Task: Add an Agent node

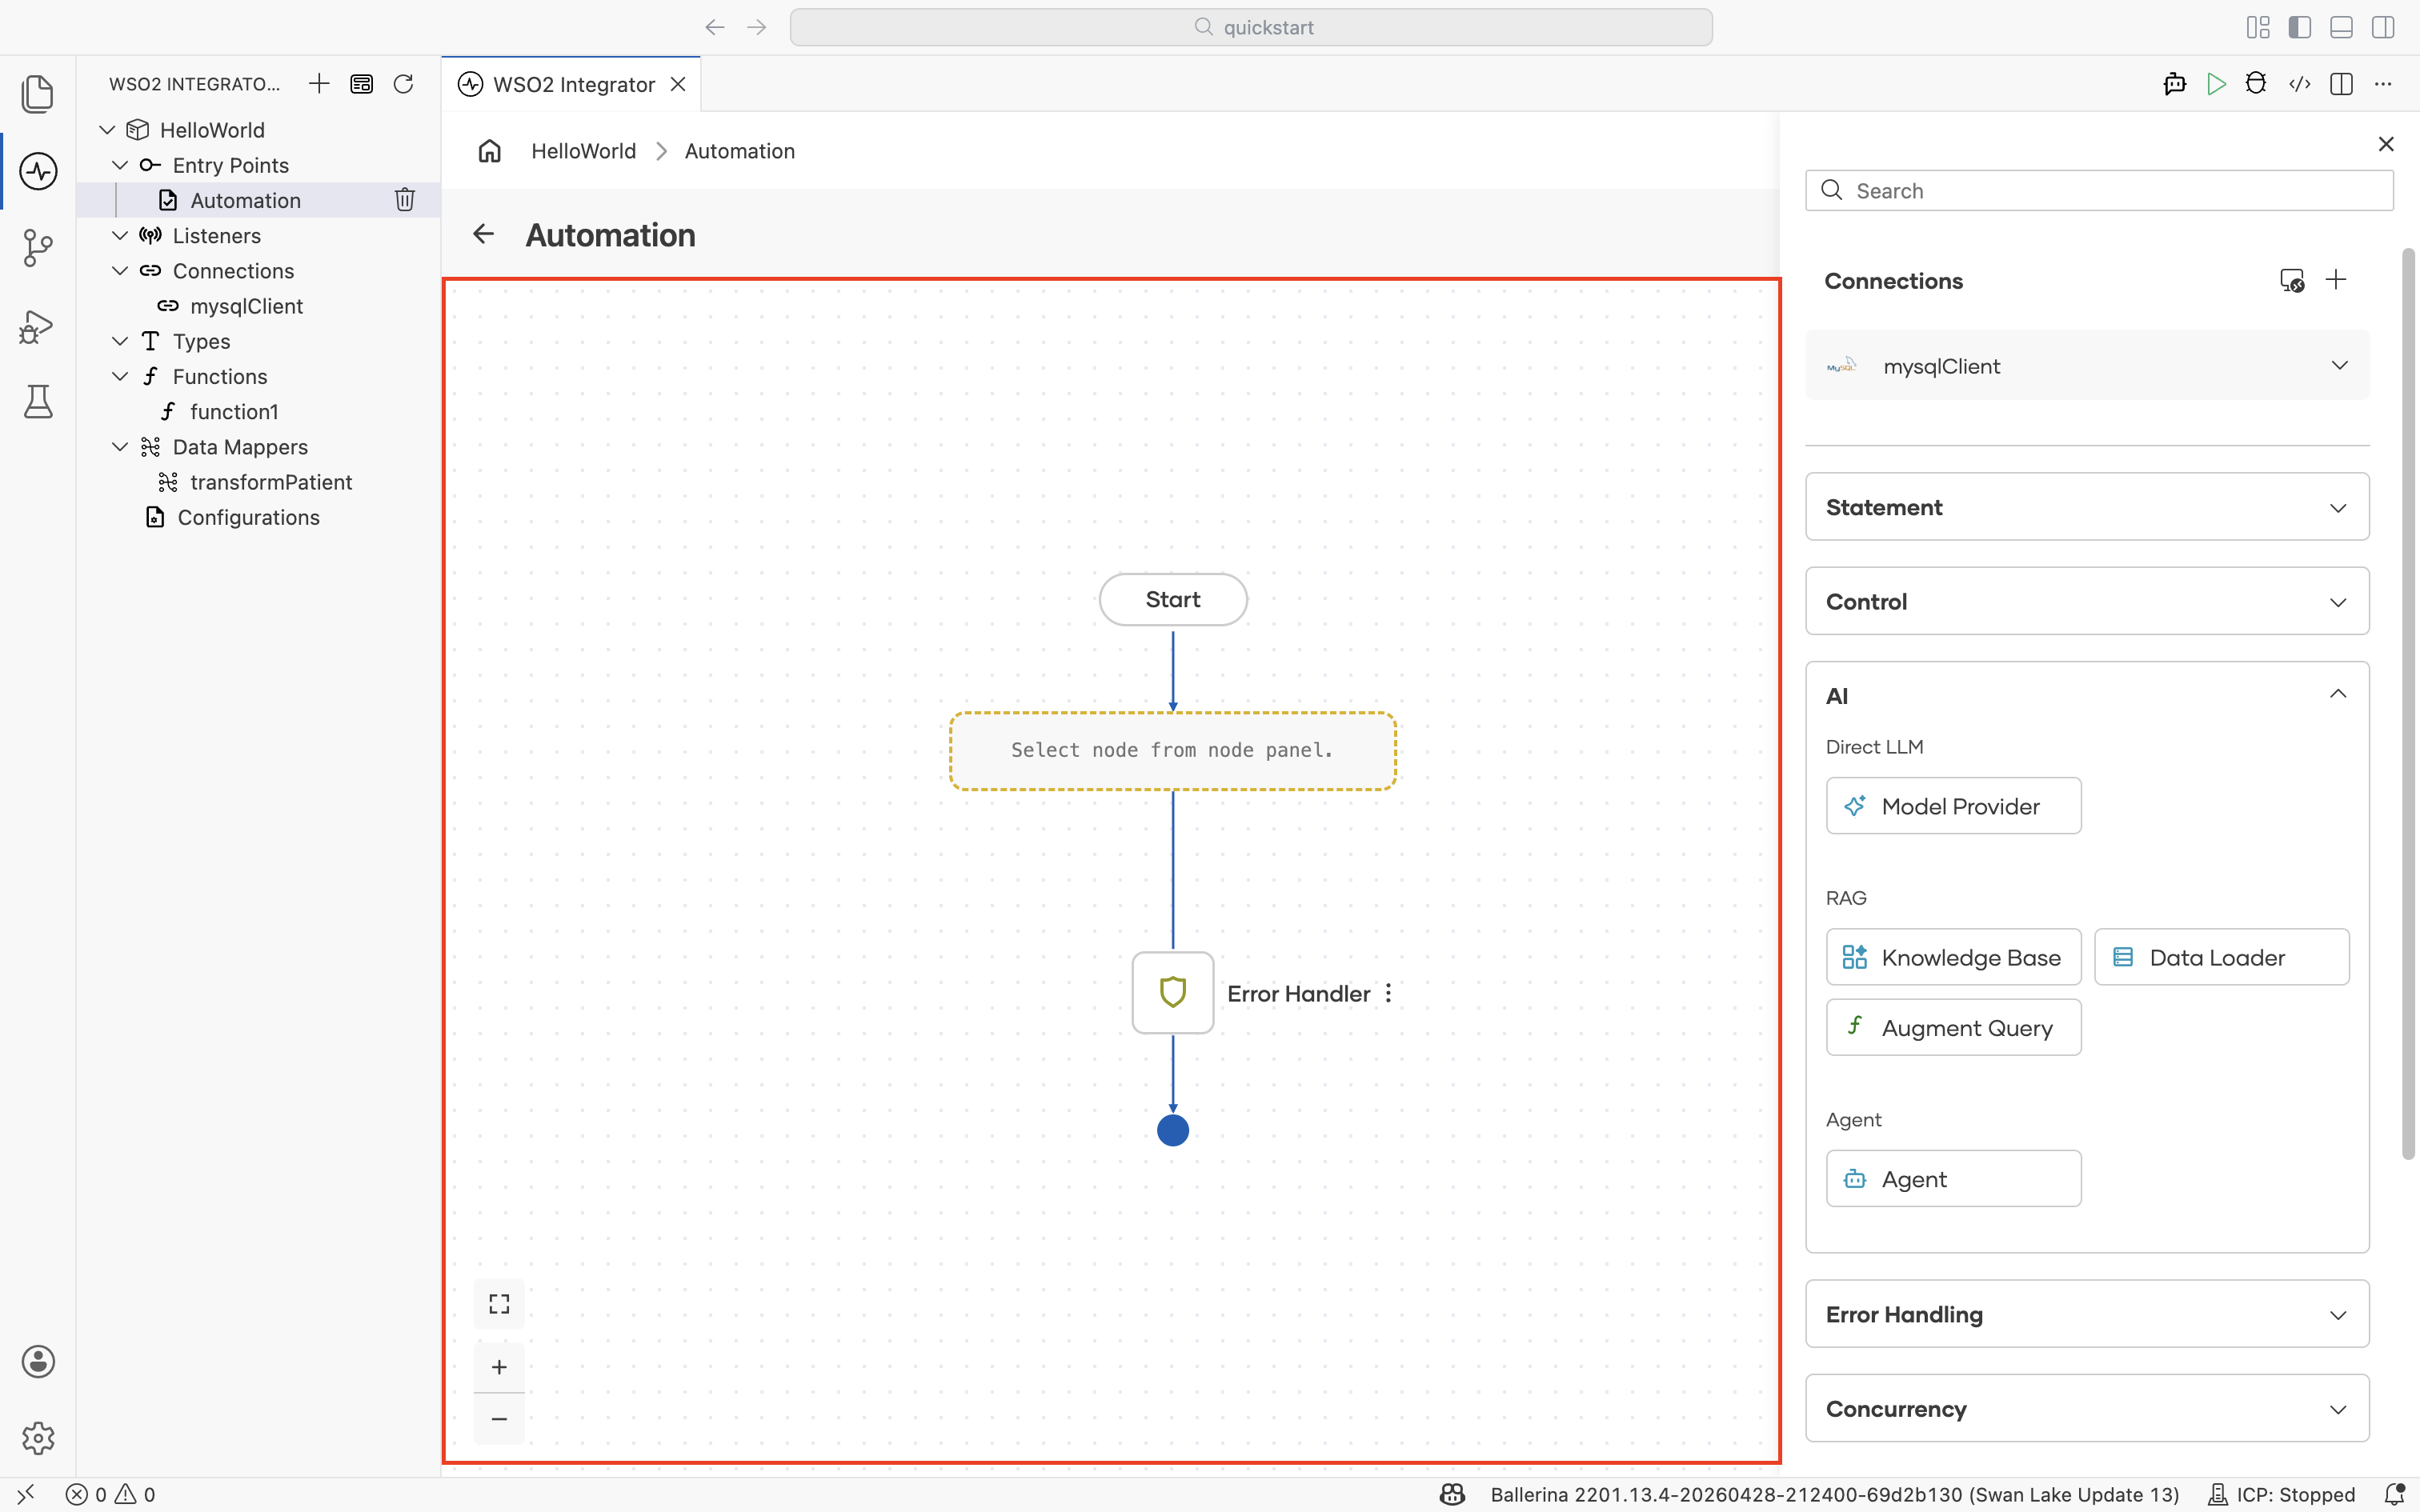Action: click(x=1953, y=1178)
